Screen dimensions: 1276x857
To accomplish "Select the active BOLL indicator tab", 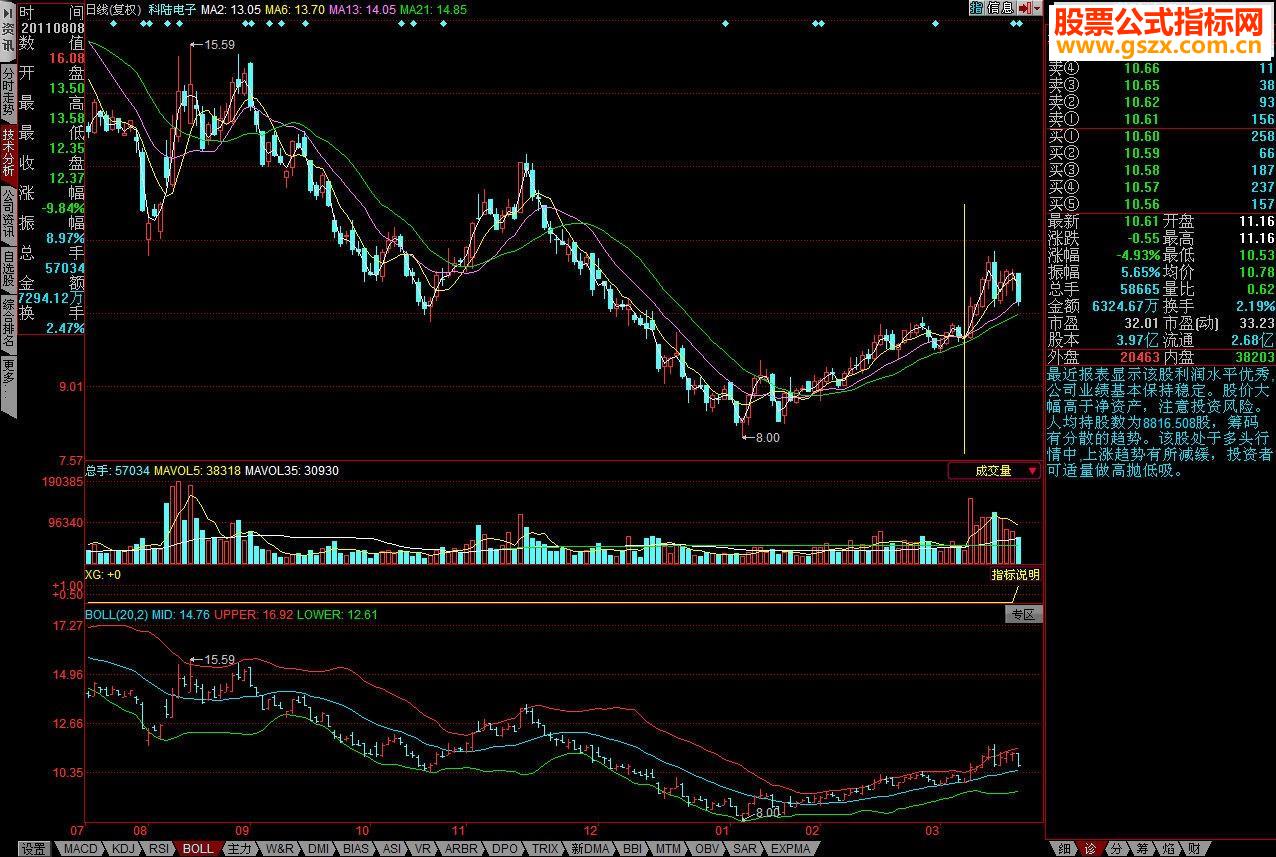I will click(x=197, y=849).
